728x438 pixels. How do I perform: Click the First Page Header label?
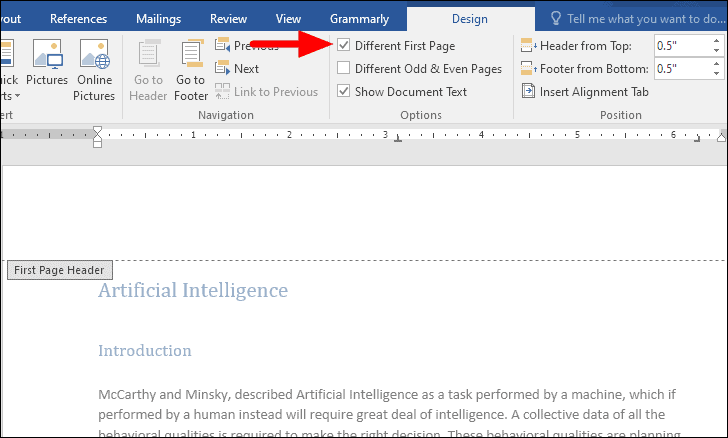(x=58, y=270)
